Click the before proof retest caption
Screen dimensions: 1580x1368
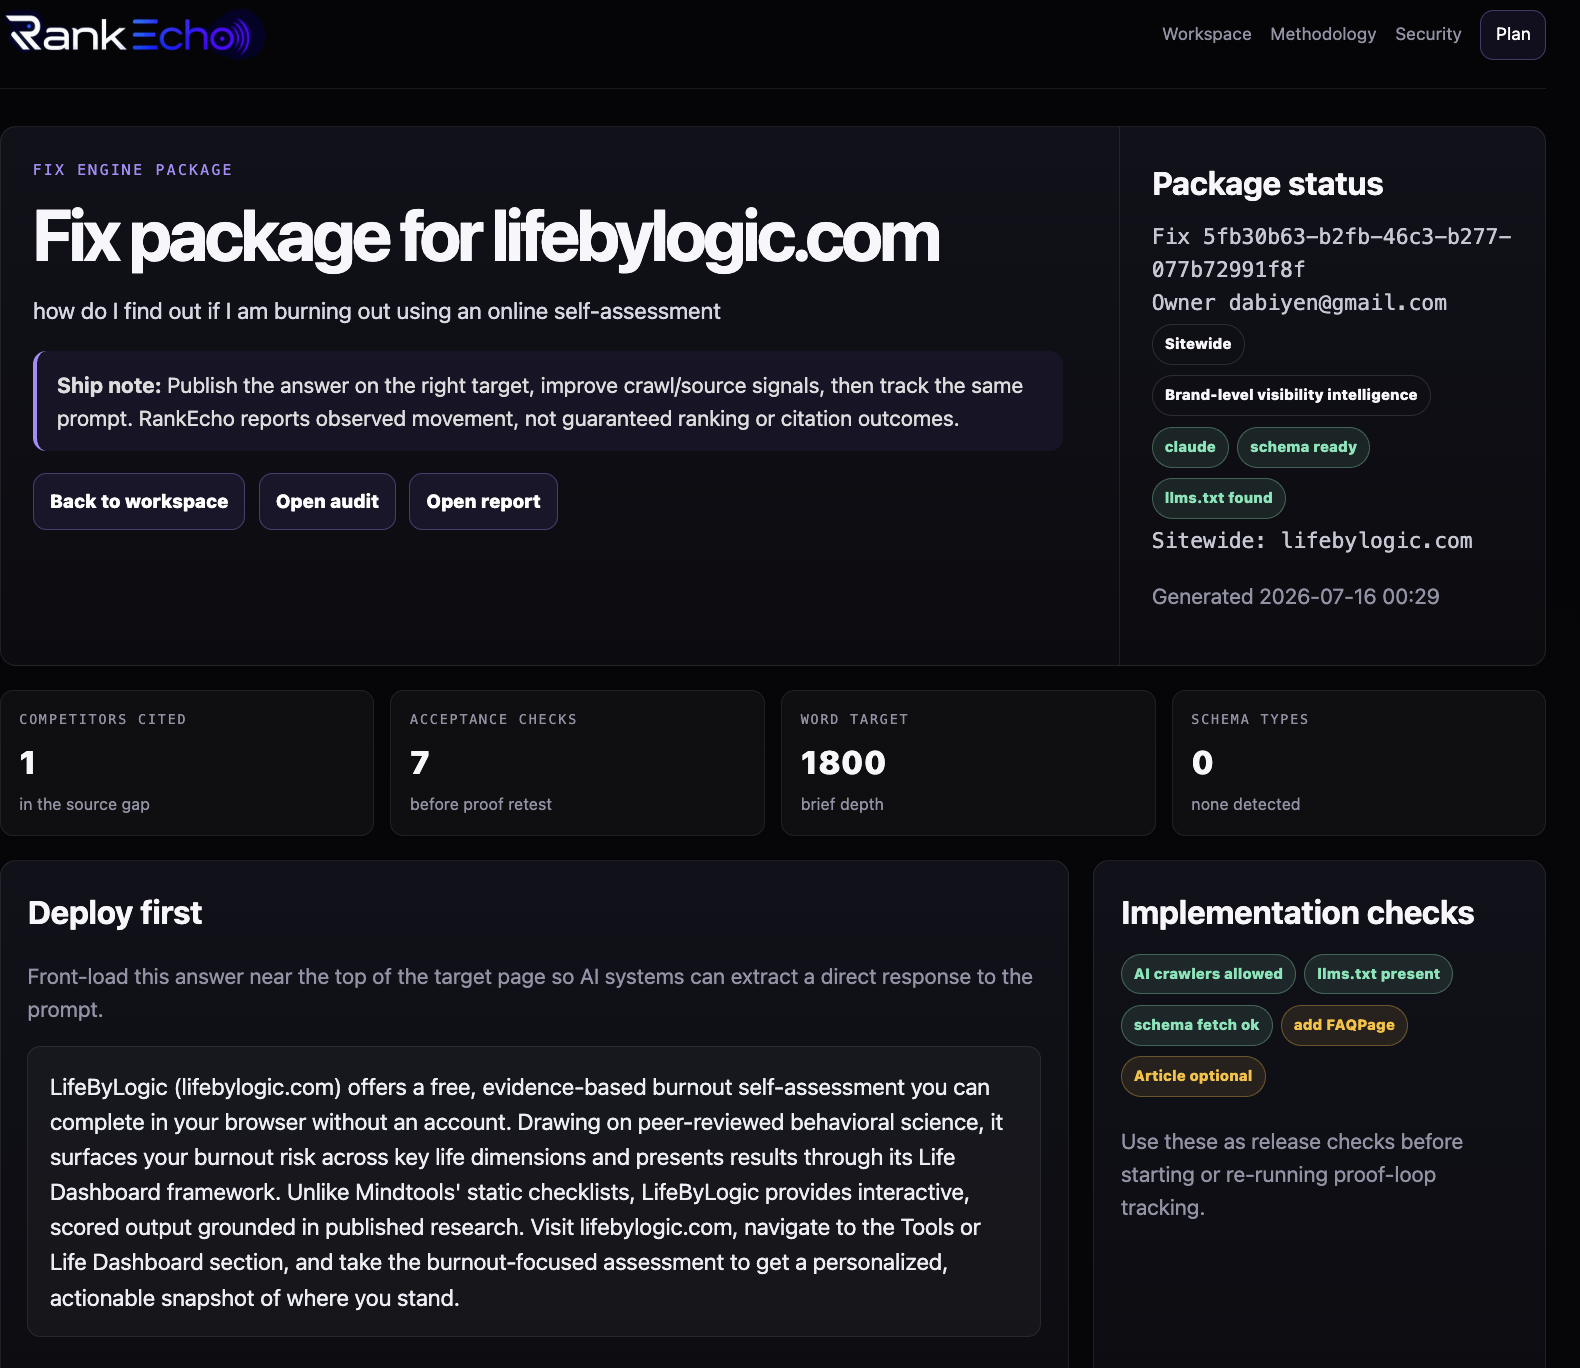click(480, 804)
